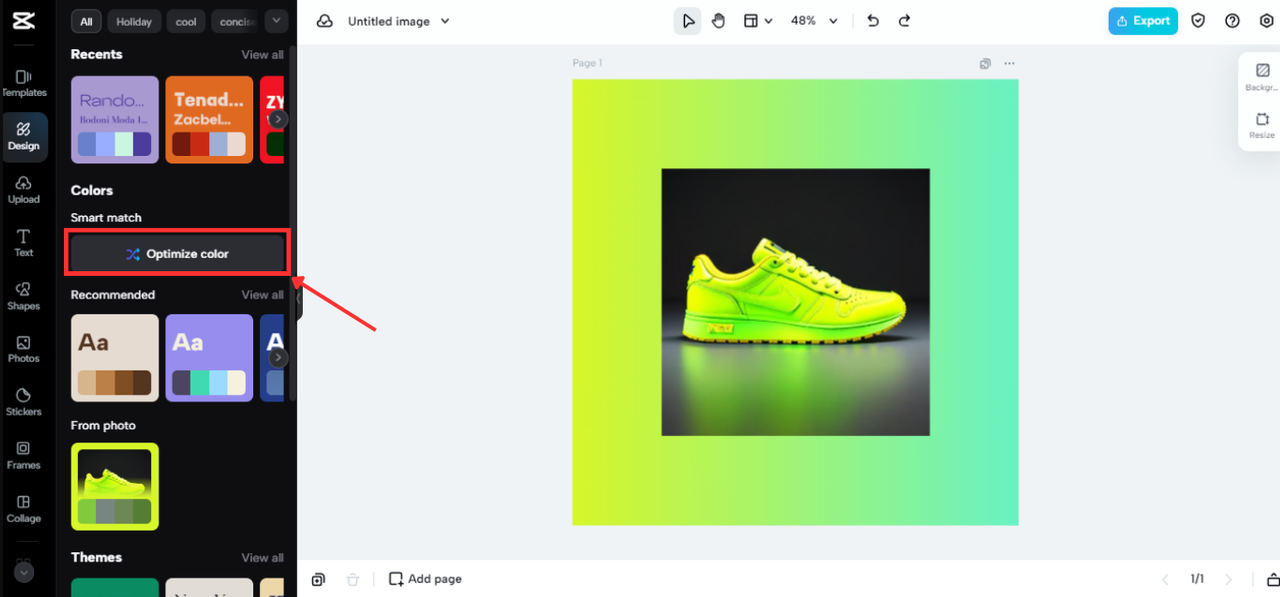Viewport: 1280px width, 597px height.
Task: Select the Holiday filter chip
Action: (134, 21)
